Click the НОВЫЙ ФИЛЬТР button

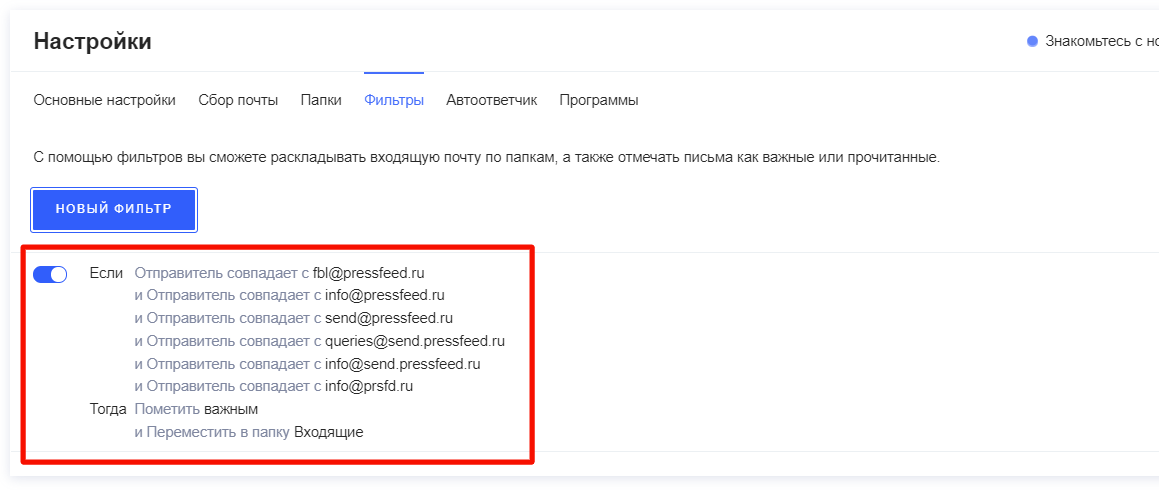coord(114,210)
